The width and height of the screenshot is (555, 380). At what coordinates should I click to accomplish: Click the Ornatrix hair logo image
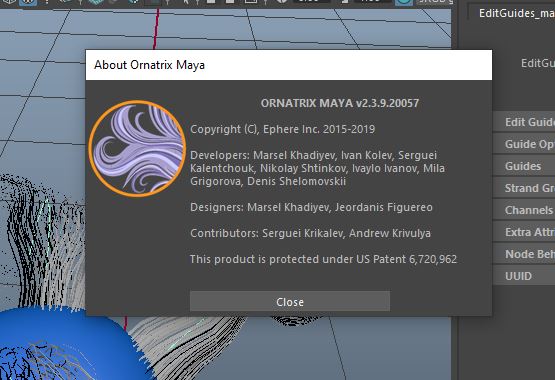click(137, 148)
